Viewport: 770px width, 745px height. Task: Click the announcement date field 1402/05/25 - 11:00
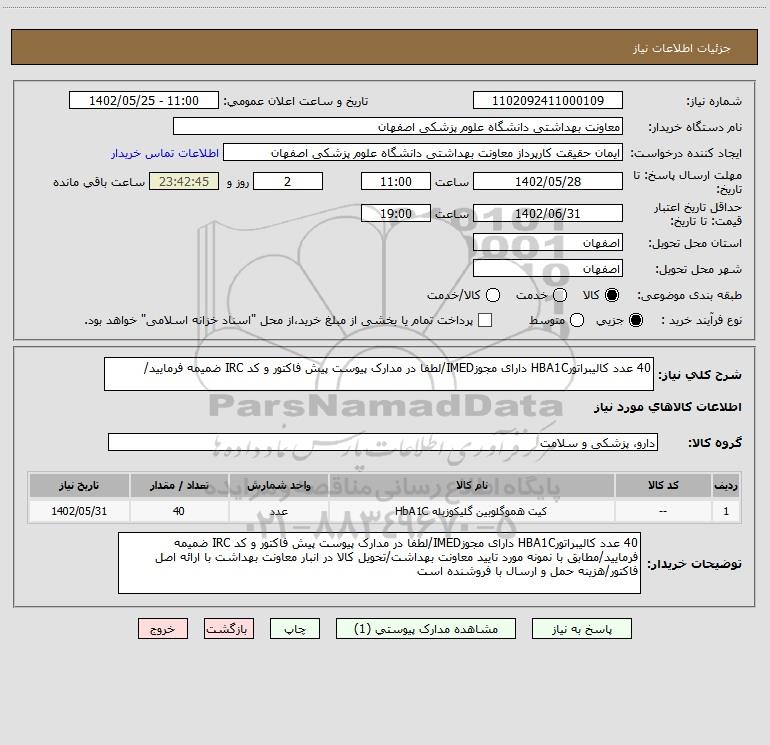click(x=144, y=100)
